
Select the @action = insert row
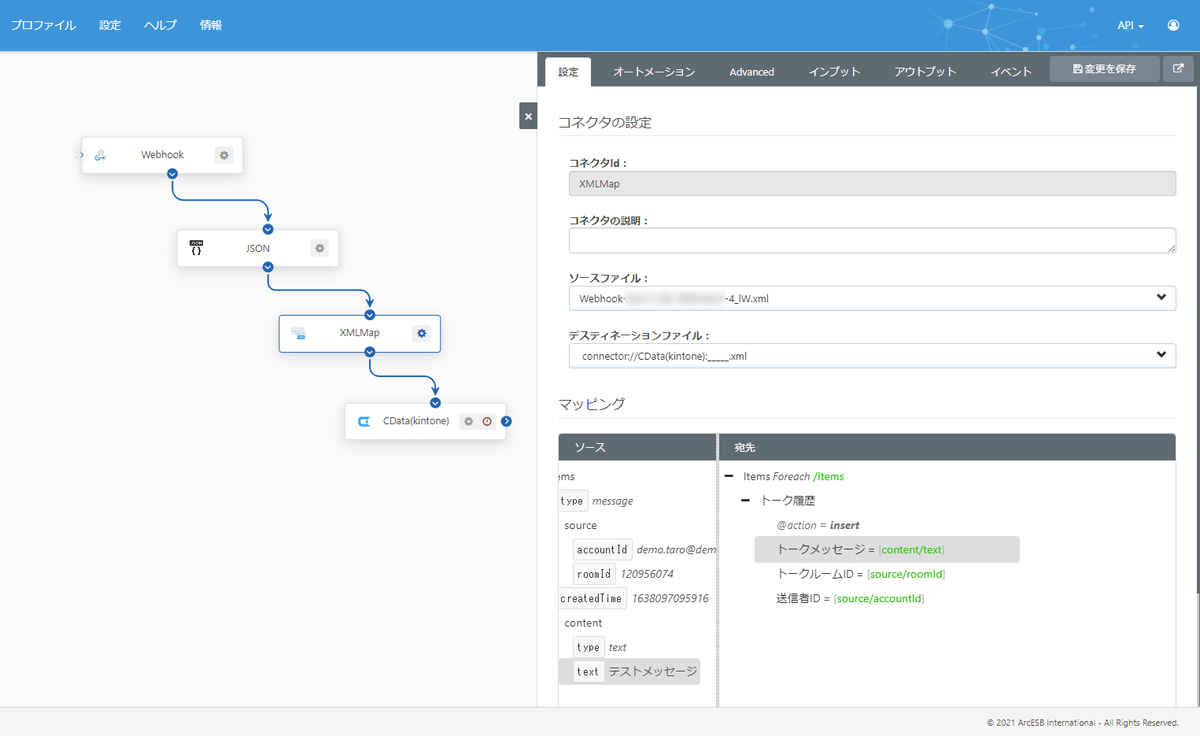[818, 525]
